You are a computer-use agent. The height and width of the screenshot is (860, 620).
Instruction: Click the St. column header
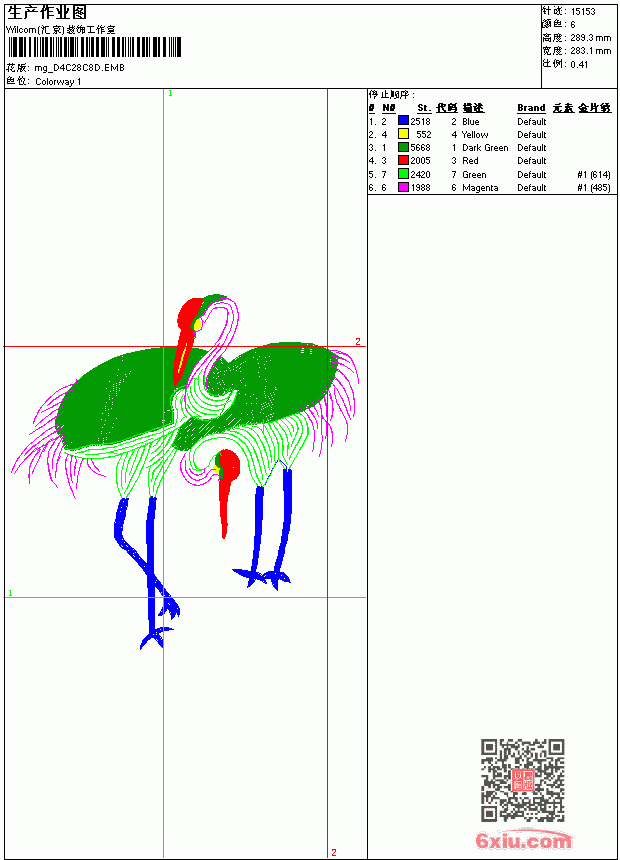pos(424,108)
